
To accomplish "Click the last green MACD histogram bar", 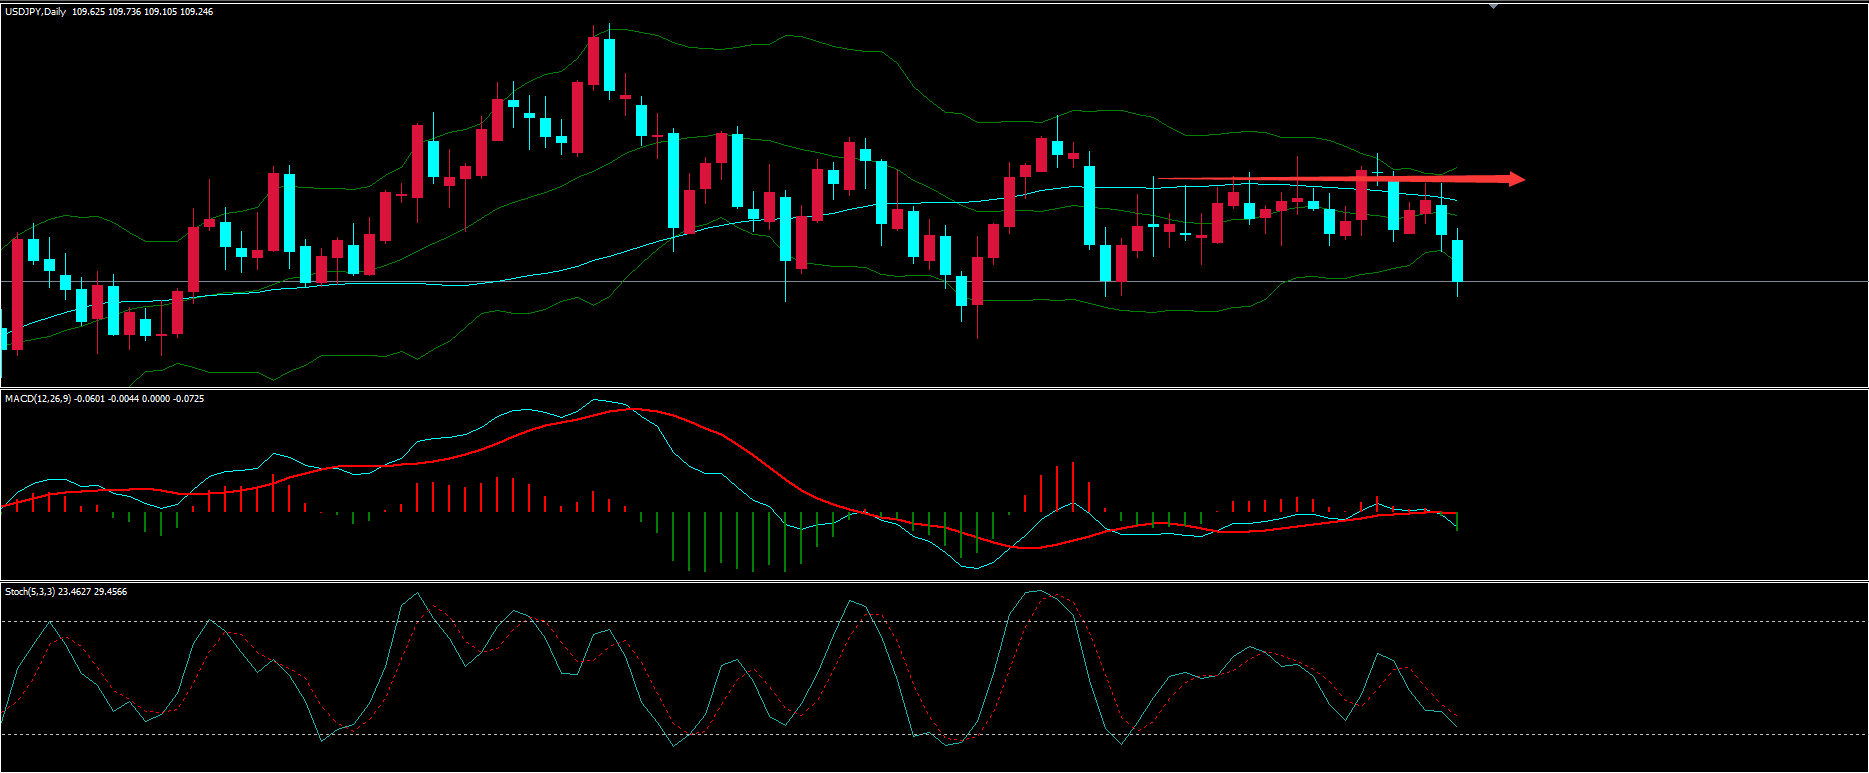I will point(1457,521).
